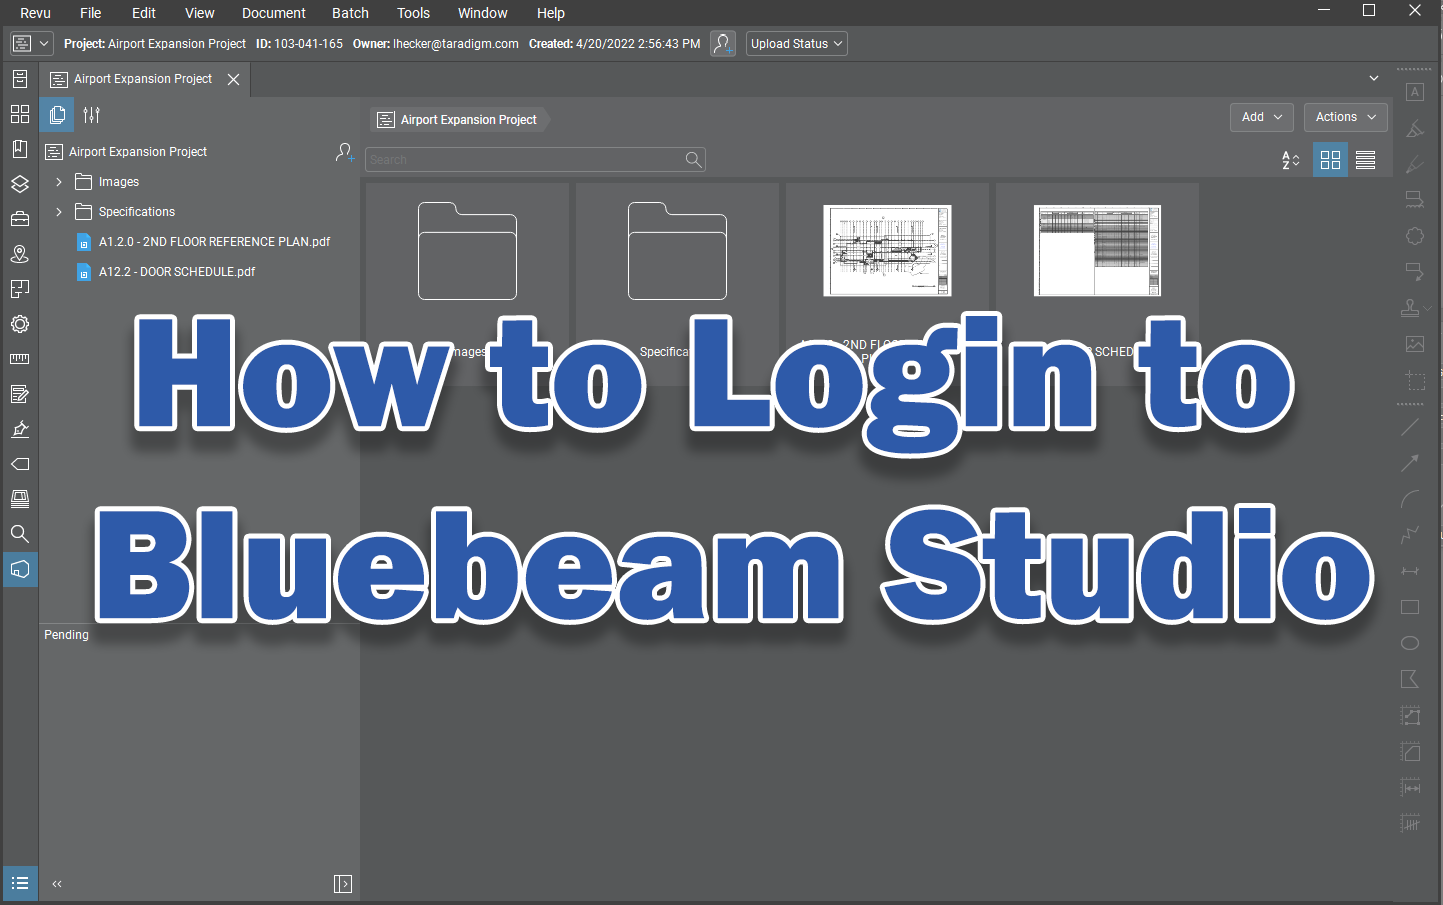Select the Line tool
The height and width of the screenshot is (905, 1443).
pos(1410,427)
